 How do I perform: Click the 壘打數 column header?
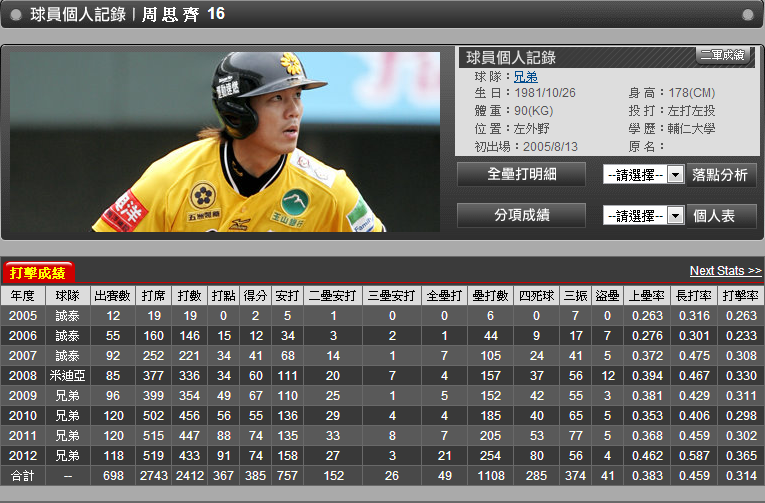490,296
